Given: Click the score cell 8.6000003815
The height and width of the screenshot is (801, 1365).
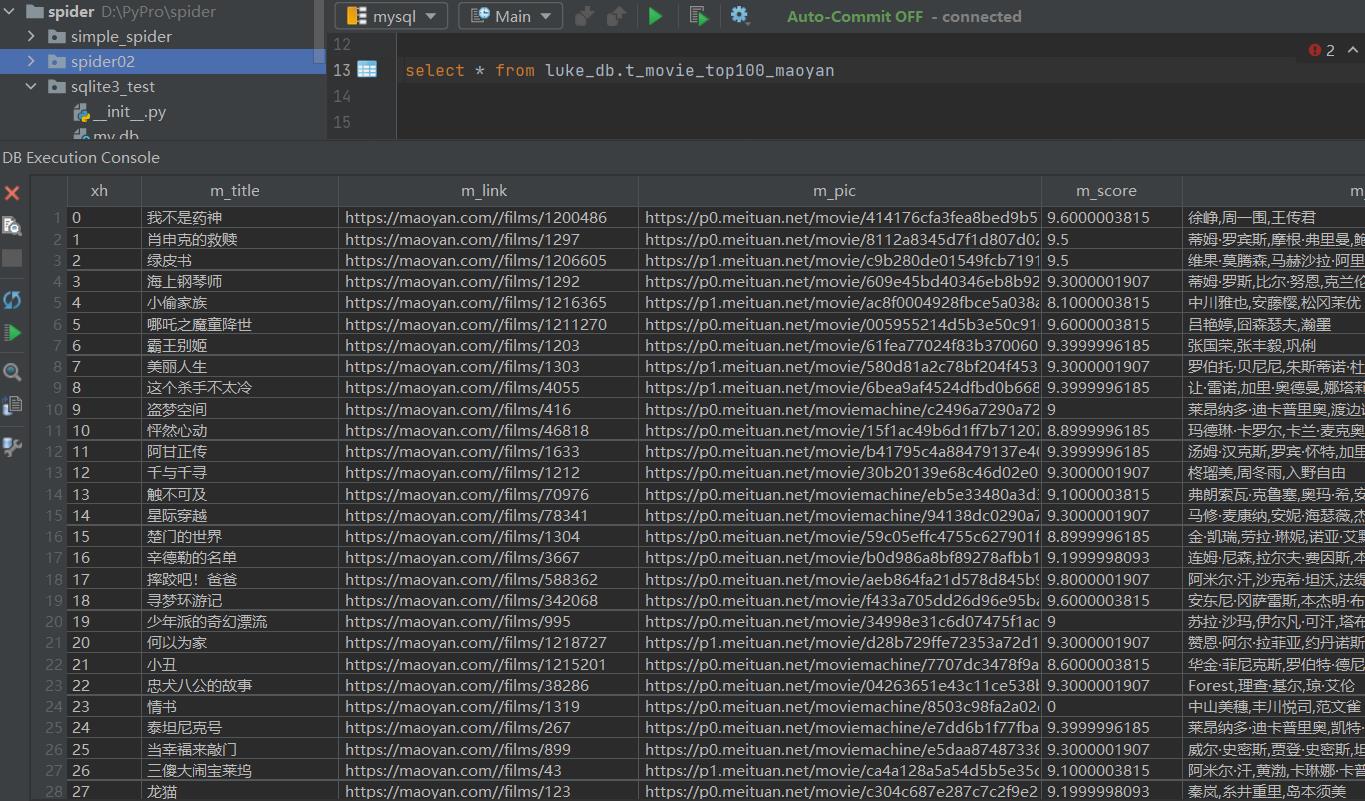Looking at the screenshot, I should tap(1112, 664).
